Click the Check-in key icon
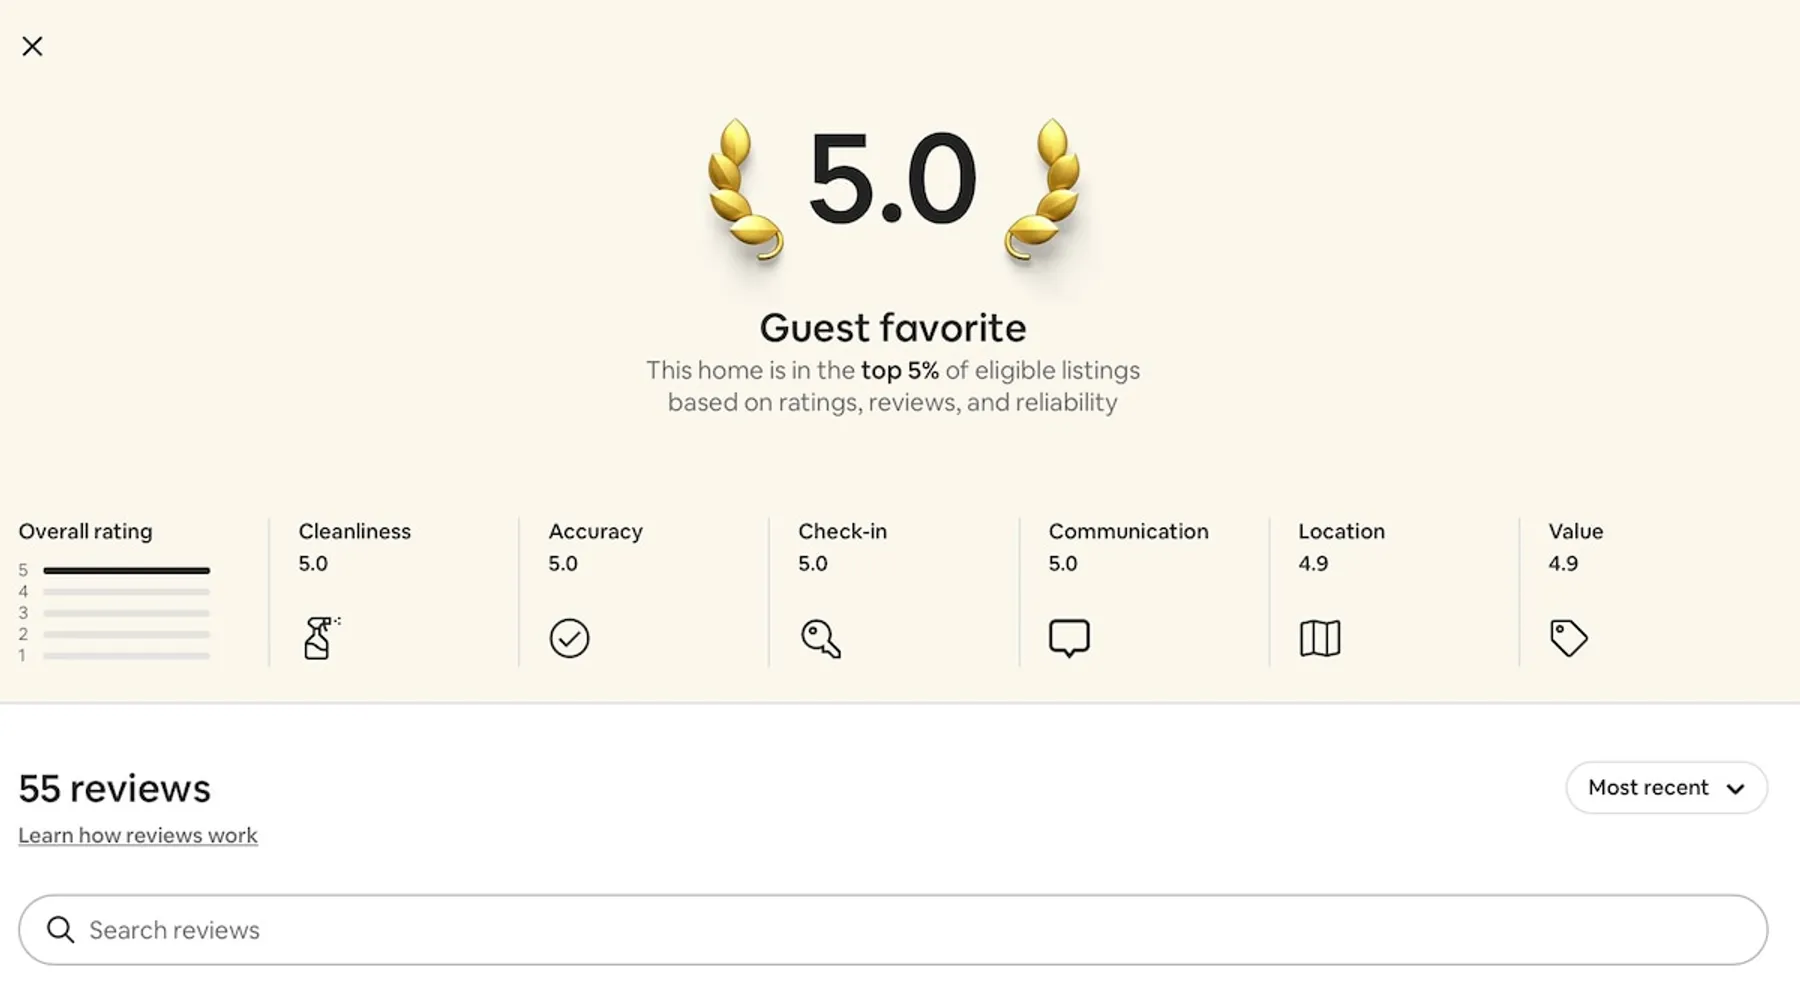The image size is (1800, 1000). (820, 638)
